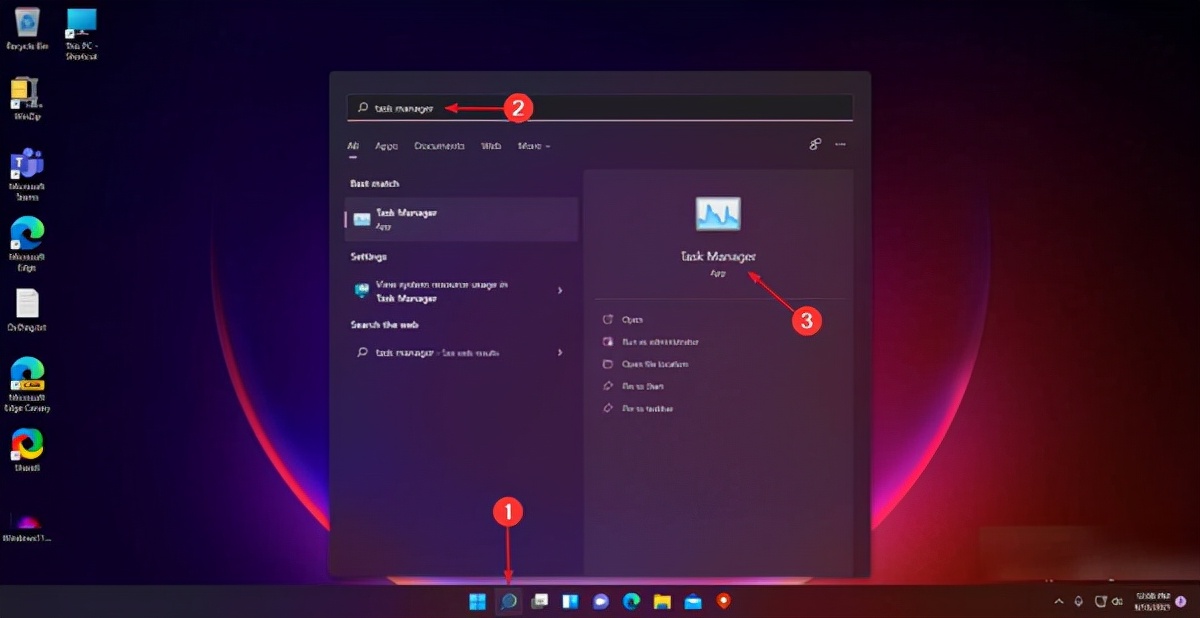Open Microsoft Teams chat from the taskbar

[x=600, y=601]
